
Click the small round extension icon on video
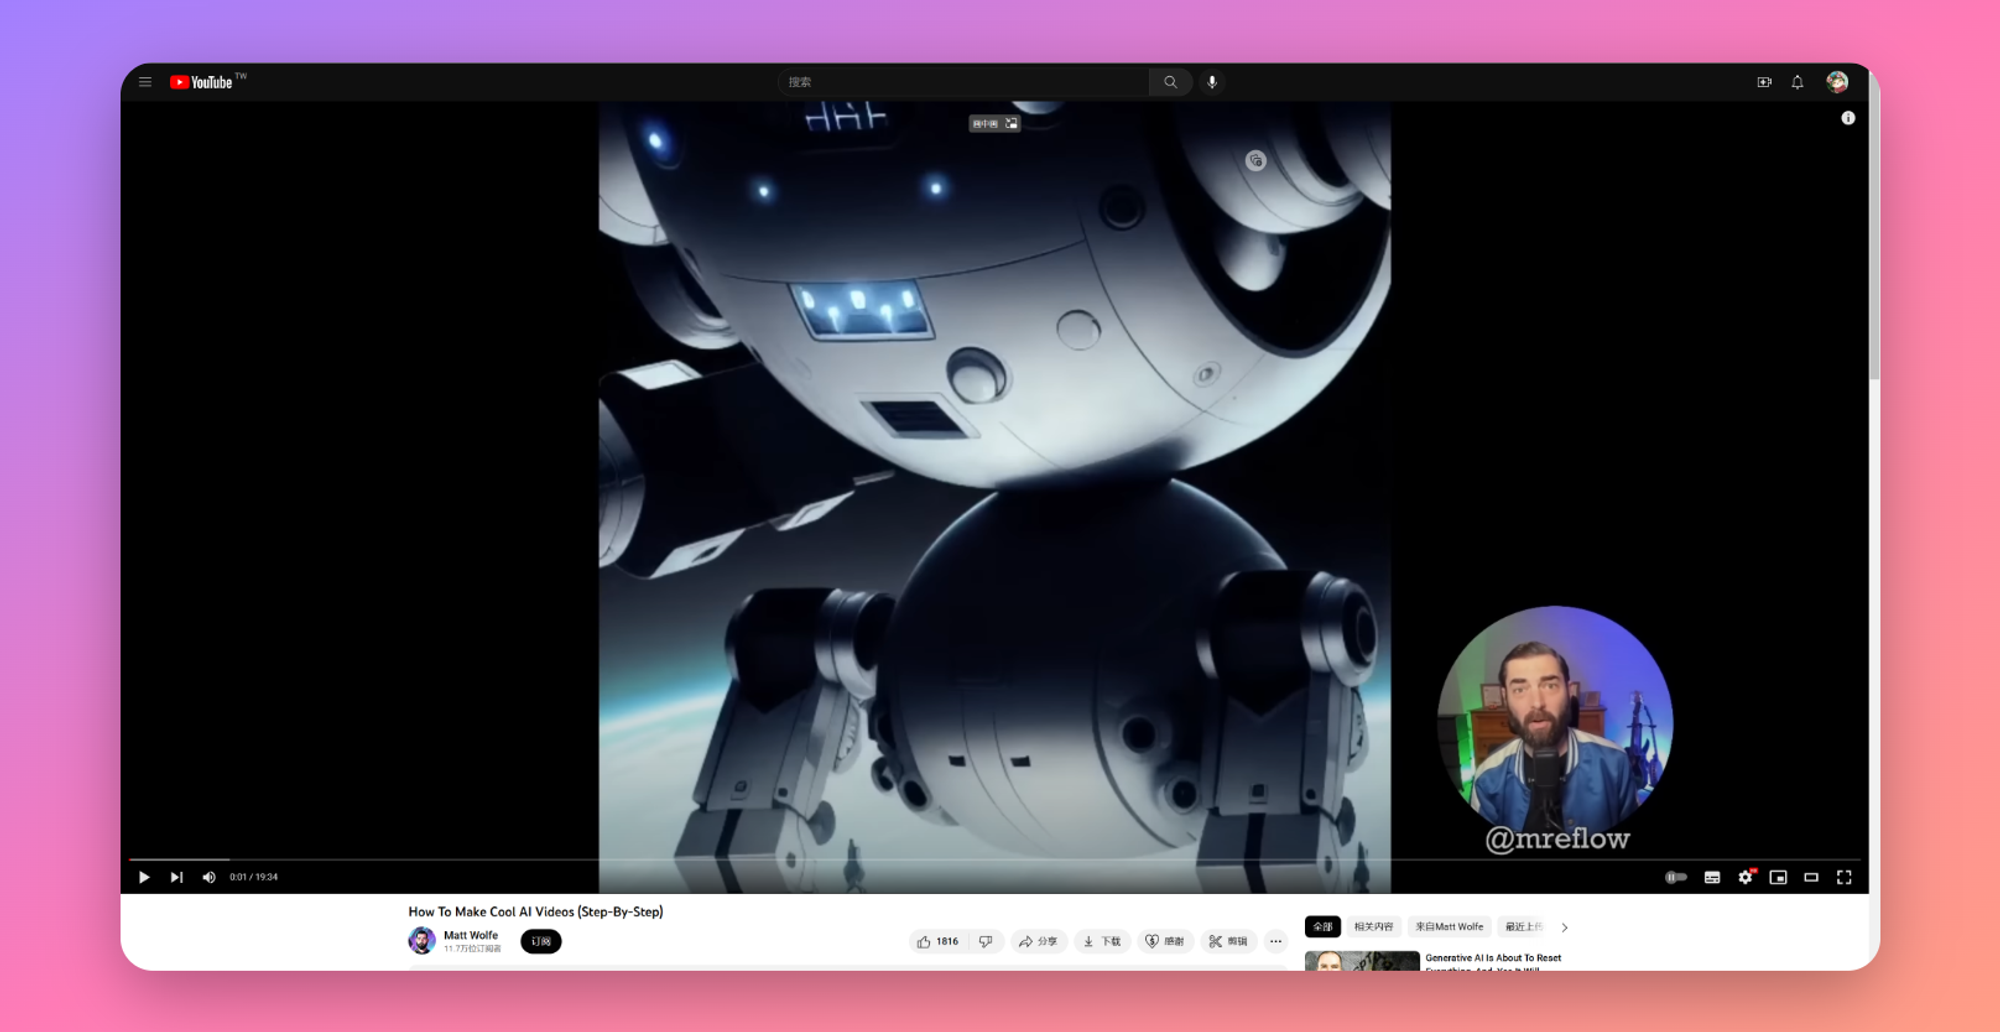1256,160
